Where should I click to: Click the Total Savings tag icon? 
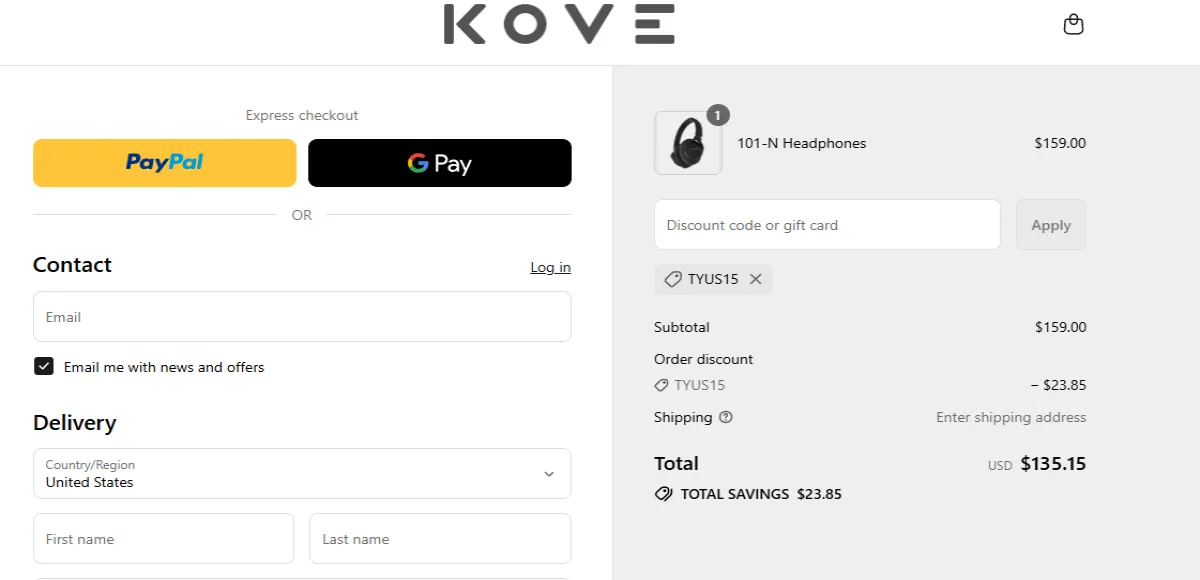click(663, 494)
